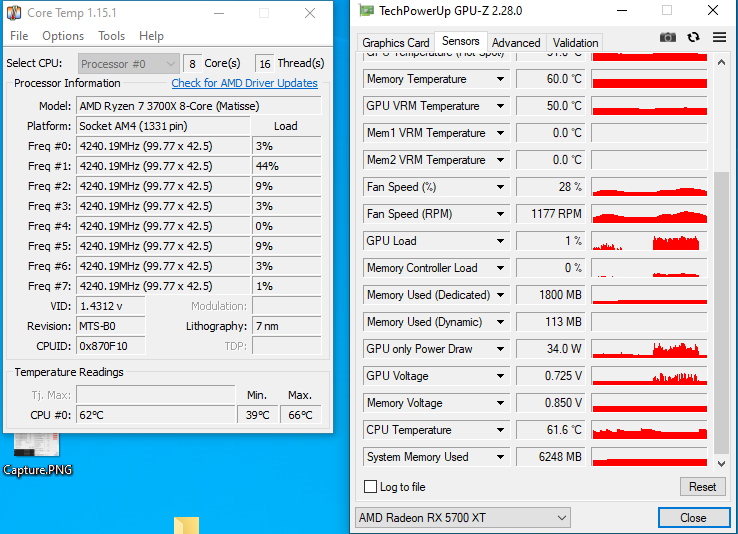Viewport: 738px width, 534px height.
Task: Open the Core Temp Help menu
Action: click(151, 36)
